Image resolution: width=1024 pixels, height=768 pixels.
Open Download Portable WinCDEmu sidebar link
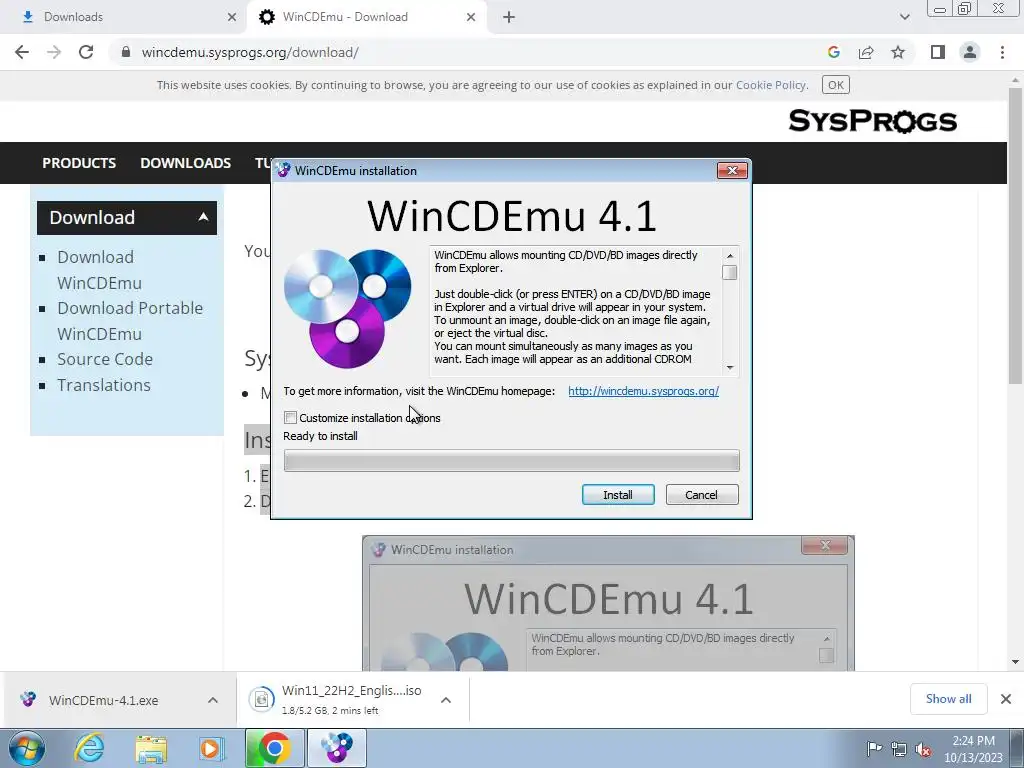(130, 321)
